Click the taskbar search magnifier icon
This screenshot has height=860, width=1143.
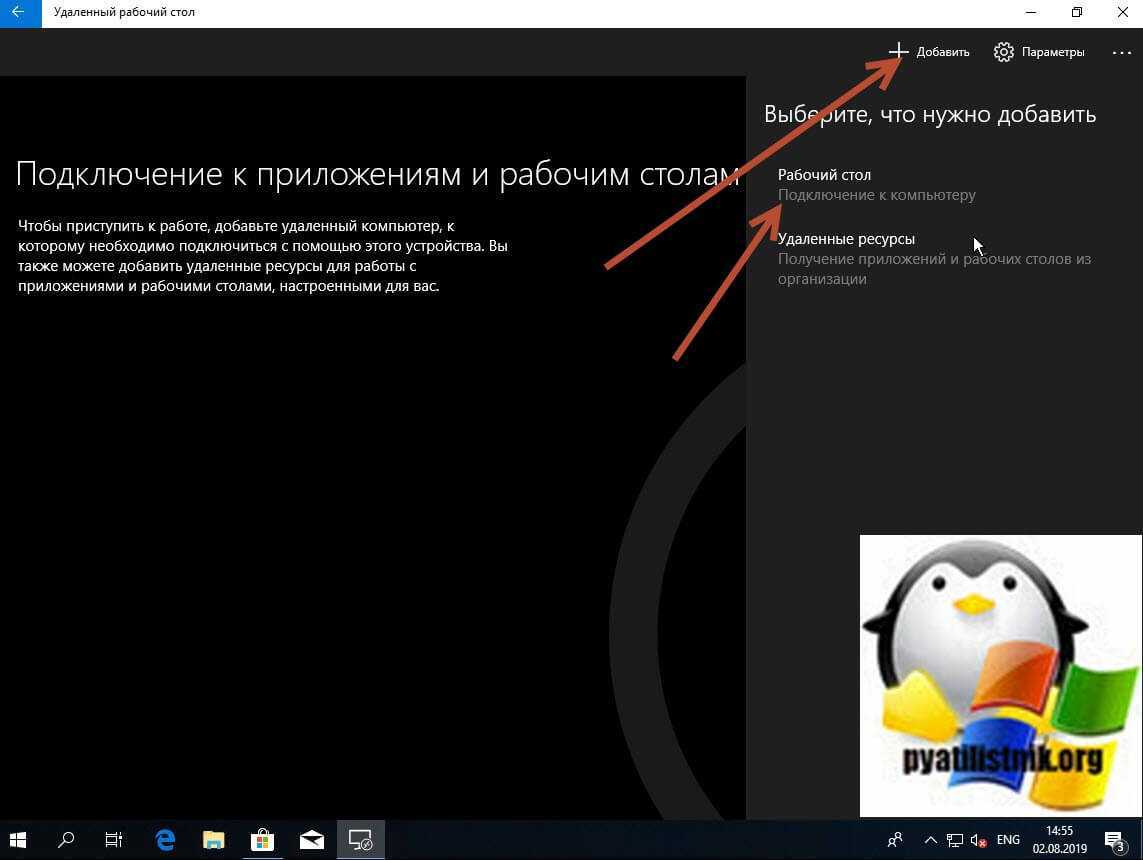click(x=66, y=840)
